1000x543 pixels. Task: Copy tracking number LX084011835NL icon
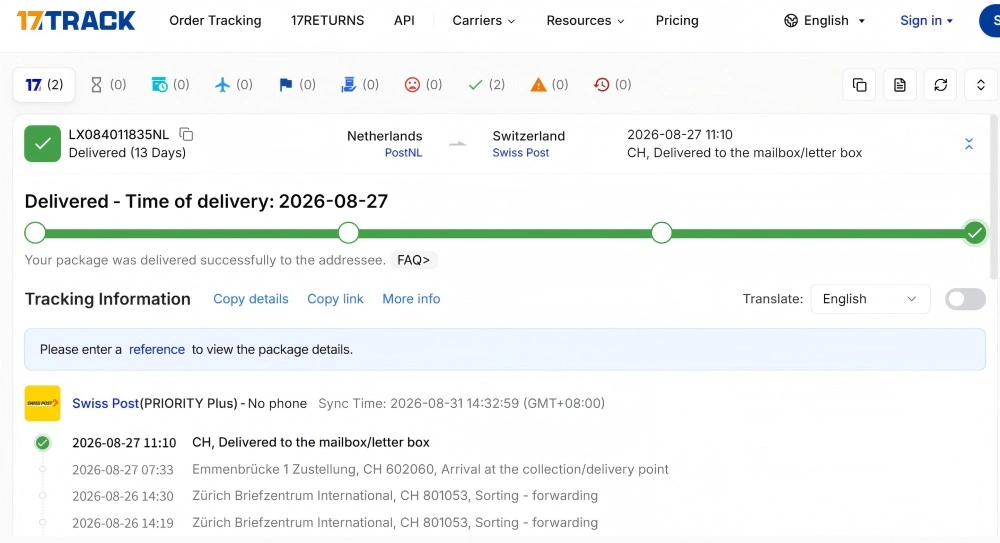[x=186, y=134]
